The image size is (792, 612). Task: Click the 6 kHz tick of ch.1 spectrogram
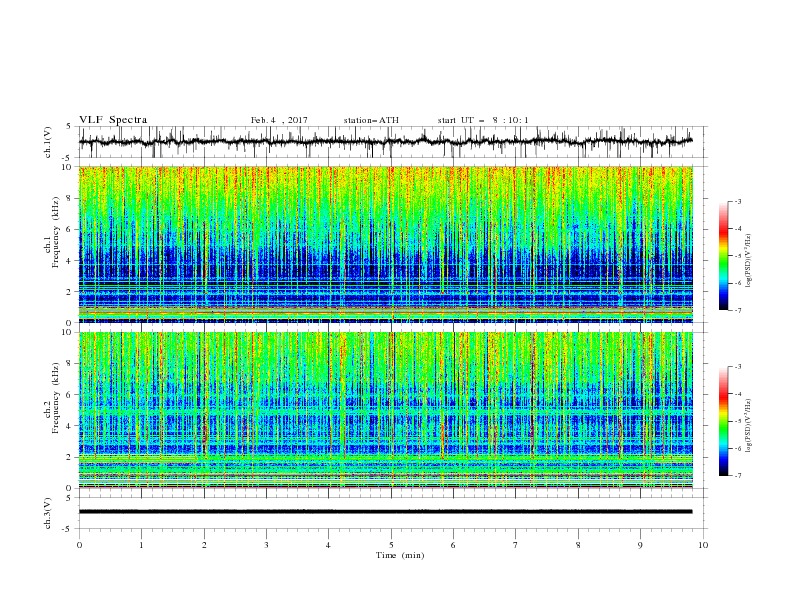[x=70, y=229]
